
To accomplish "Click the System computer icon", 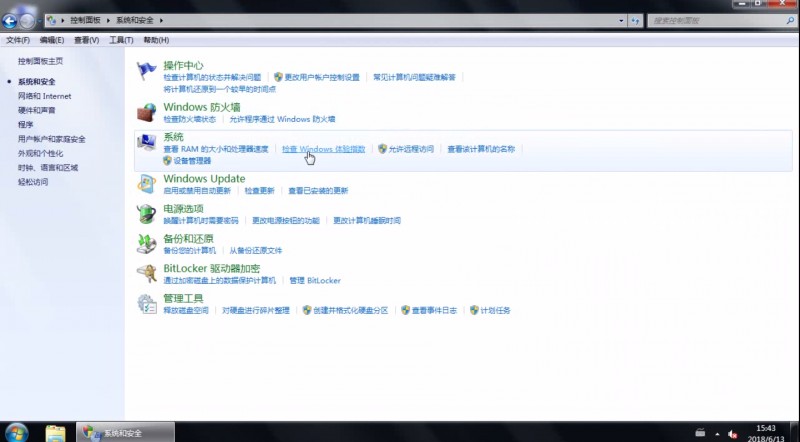I will pyautogui.click(x=146, y=142).
